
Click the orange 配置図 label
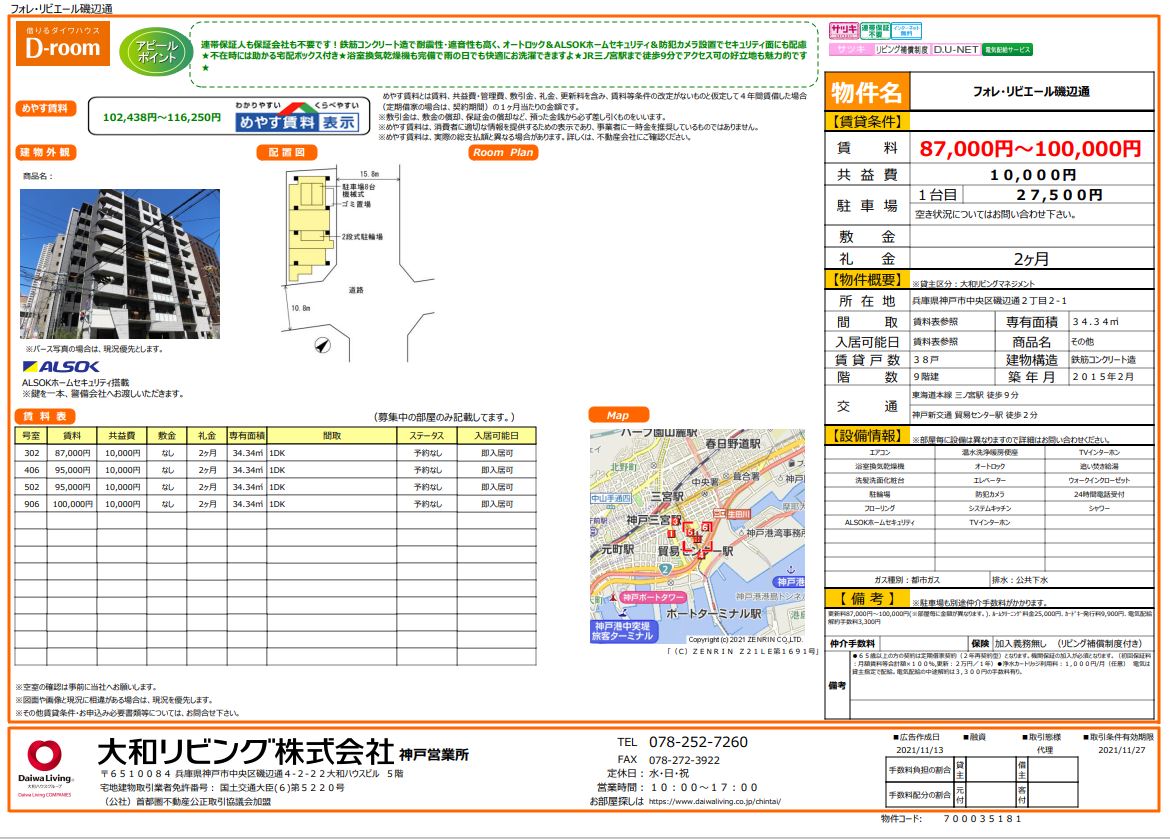click(287, 152)
